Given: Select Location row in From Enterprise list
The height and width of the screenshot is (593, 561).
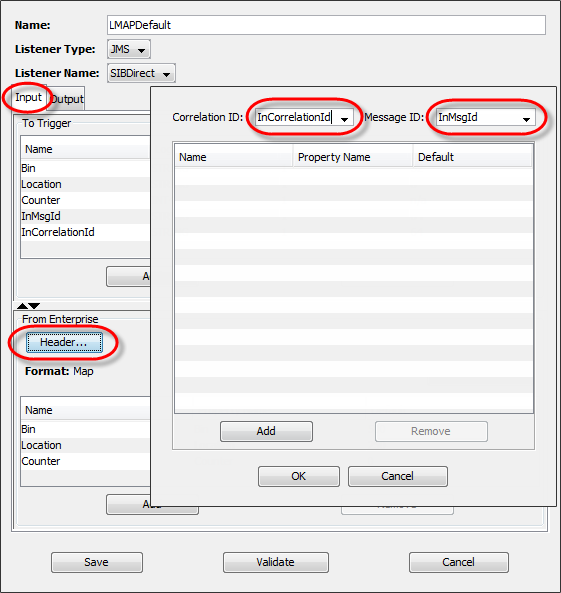Looking at the screenshot, I should 85,445.
